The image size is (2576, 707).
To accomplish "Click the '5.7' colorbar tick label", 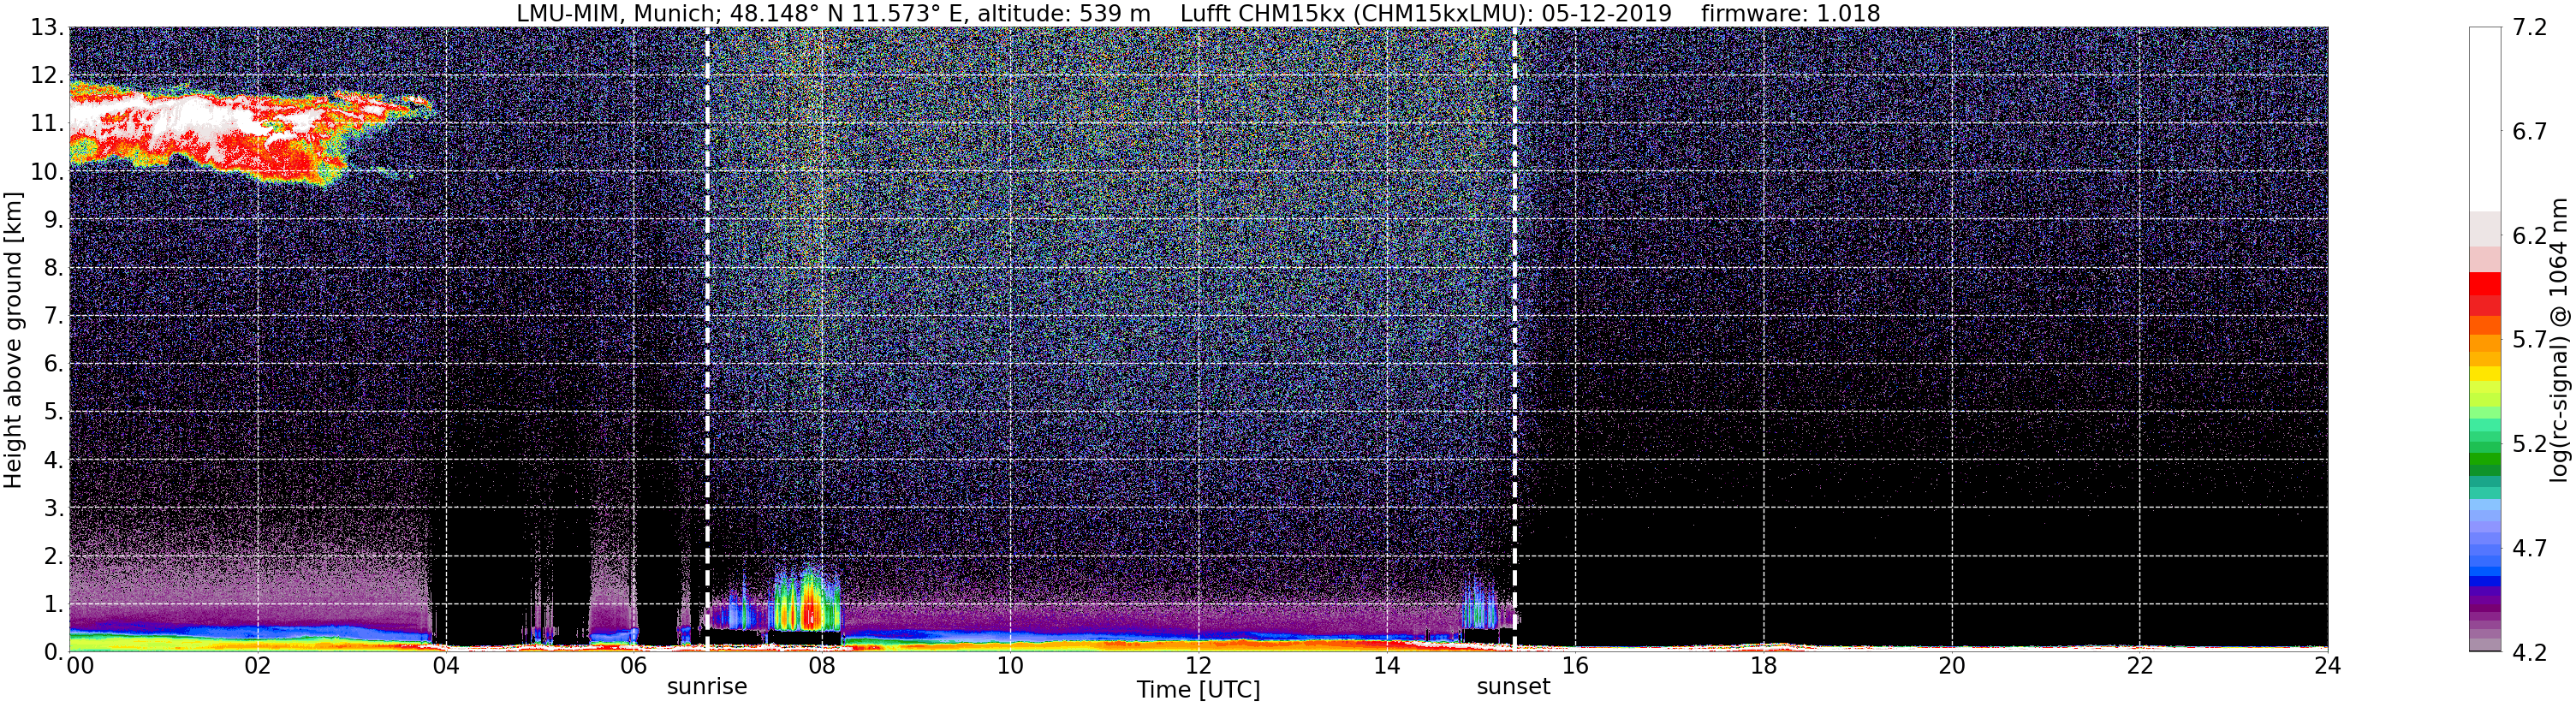I will [2529, 340].
